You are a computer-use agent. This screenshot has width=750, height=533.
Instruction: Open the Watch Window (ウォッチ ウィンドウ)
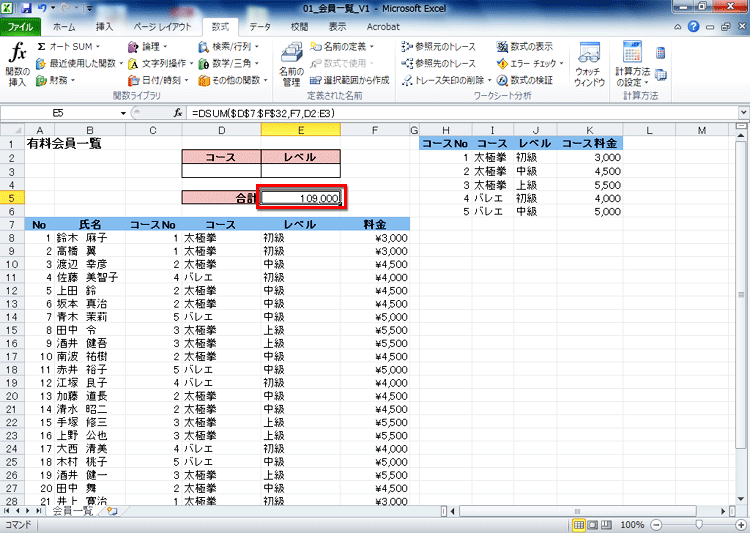pyautogui.click(x=589, y=64)
